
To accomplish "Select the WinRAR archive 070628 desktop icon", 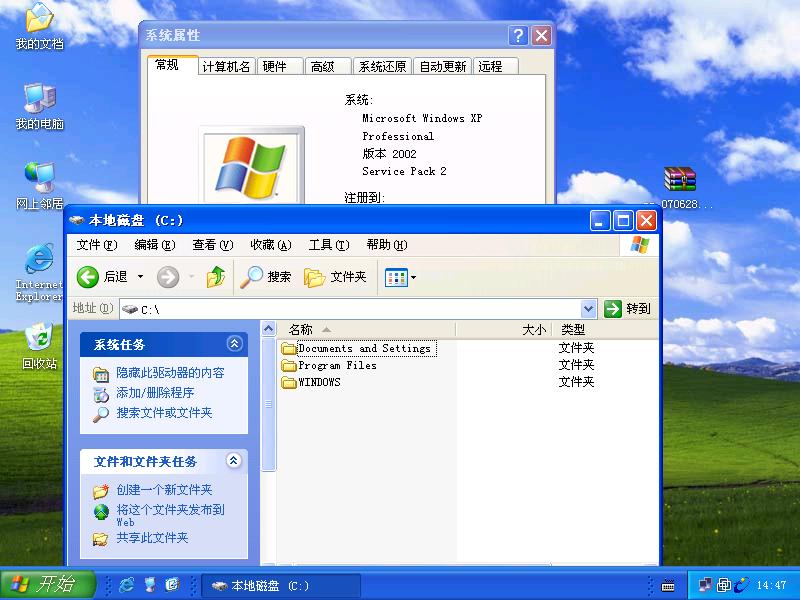I will point(680,188).
